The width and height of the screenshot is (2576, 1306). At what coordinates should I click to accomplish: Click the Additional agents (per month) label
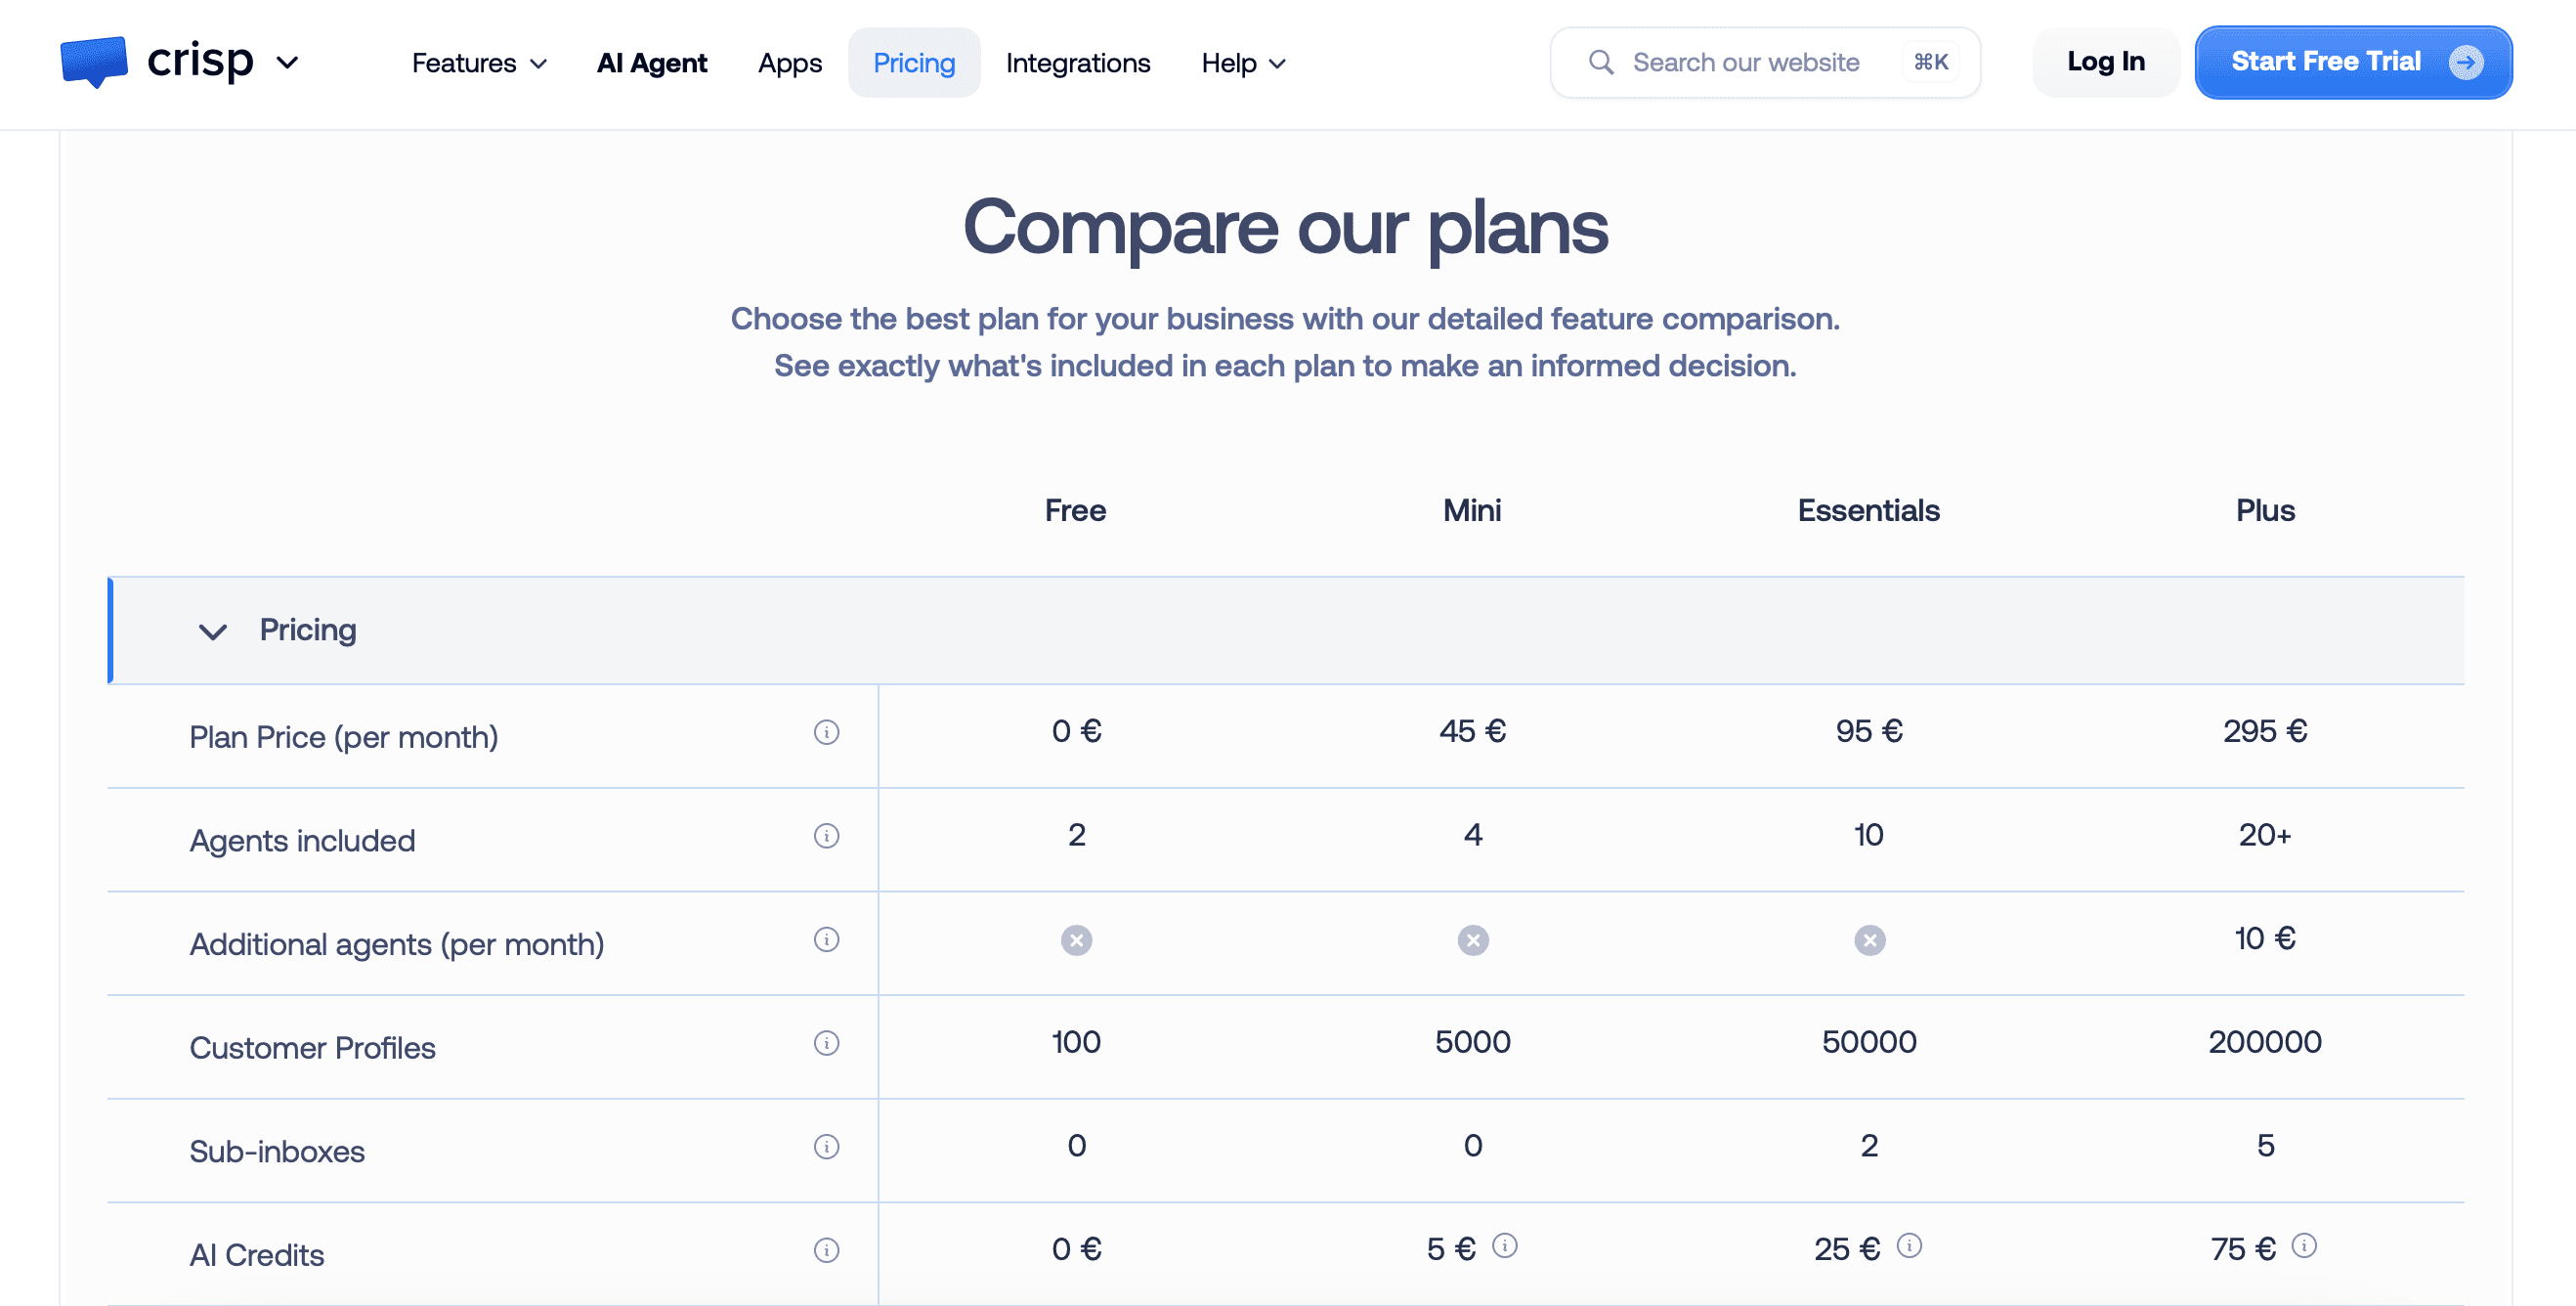pyautogui.click(x=396, y=944)
